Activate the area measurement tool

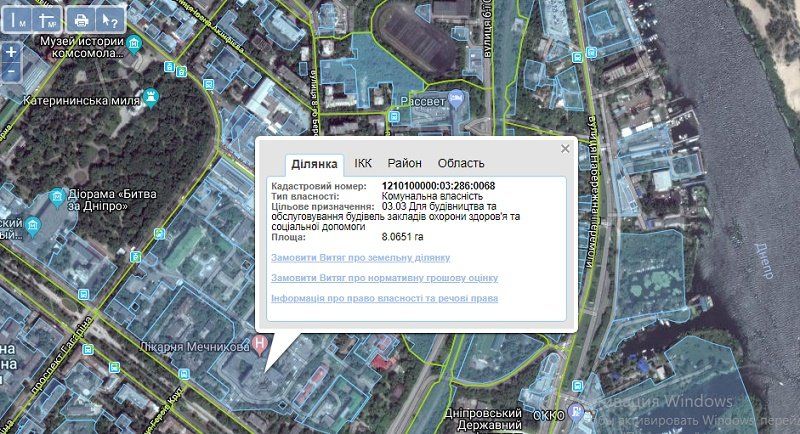tap(46, 20)
